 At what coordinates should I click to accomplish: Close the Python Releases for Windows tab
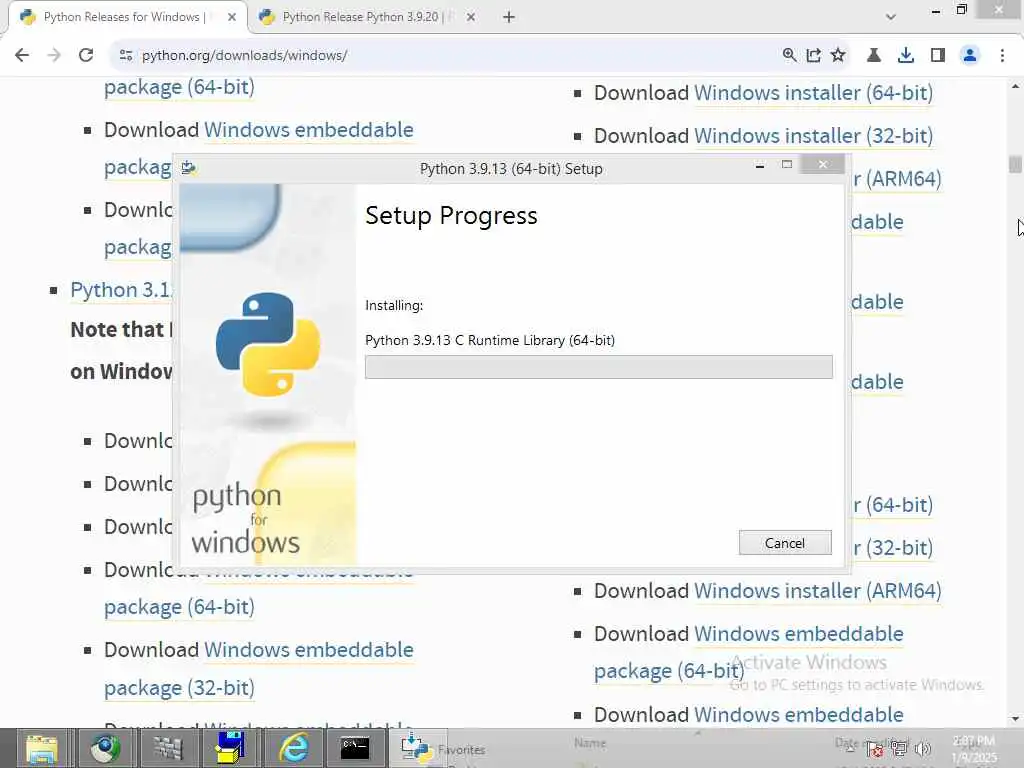[232, 17]
